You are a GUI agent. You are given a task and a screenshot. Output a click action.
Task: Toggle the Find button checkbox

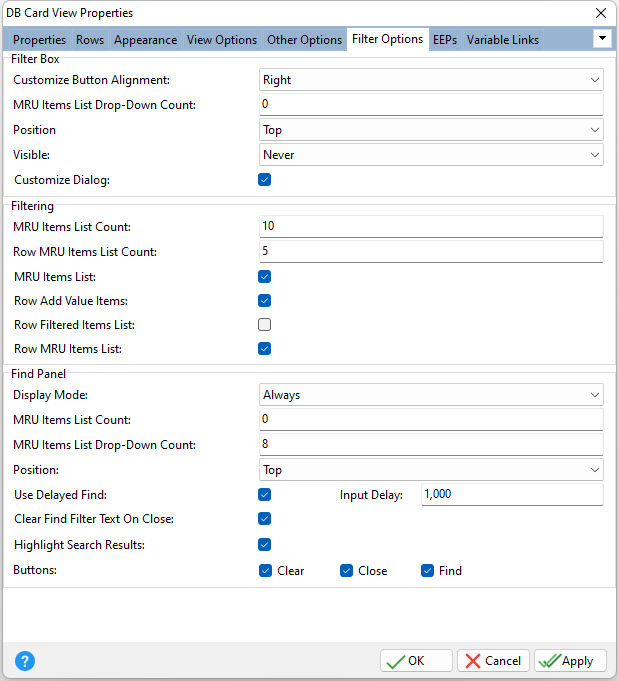click(427, 570)
